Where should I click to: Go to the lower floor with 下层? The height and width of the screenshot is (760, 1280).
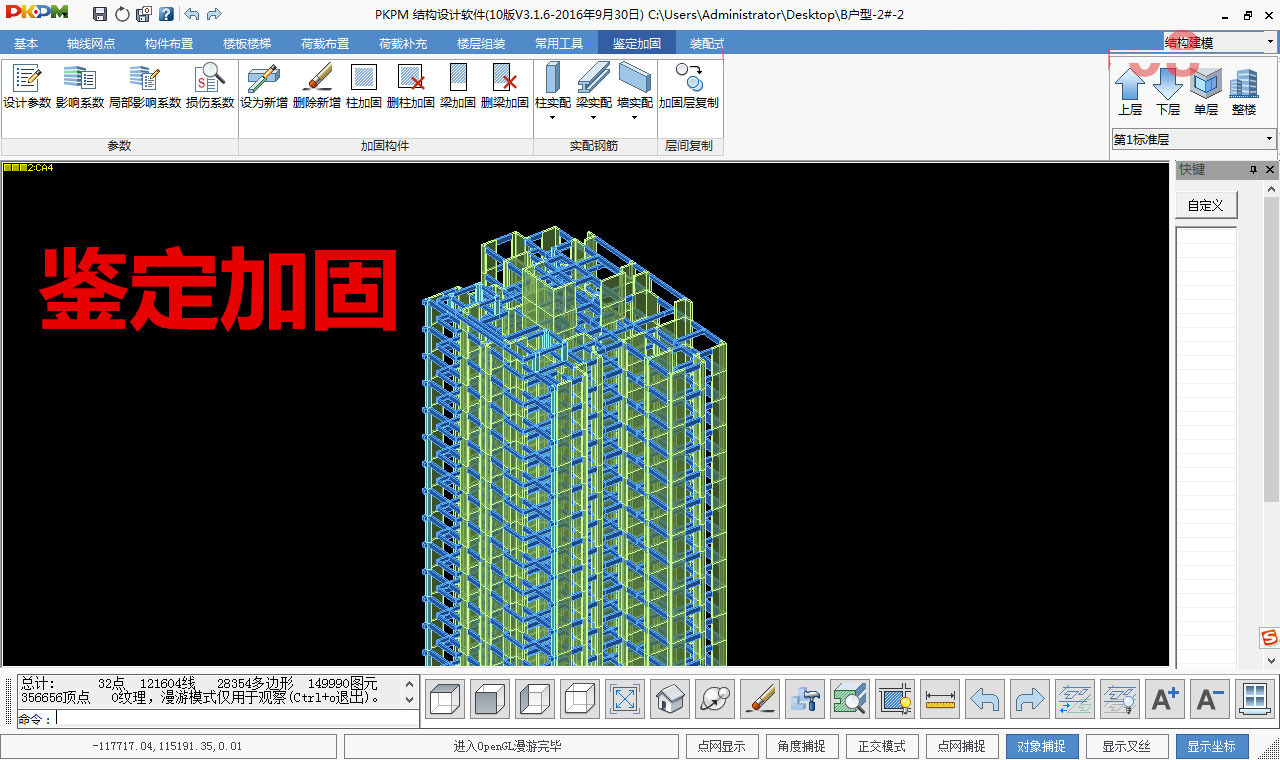(x=1168, y=92)
